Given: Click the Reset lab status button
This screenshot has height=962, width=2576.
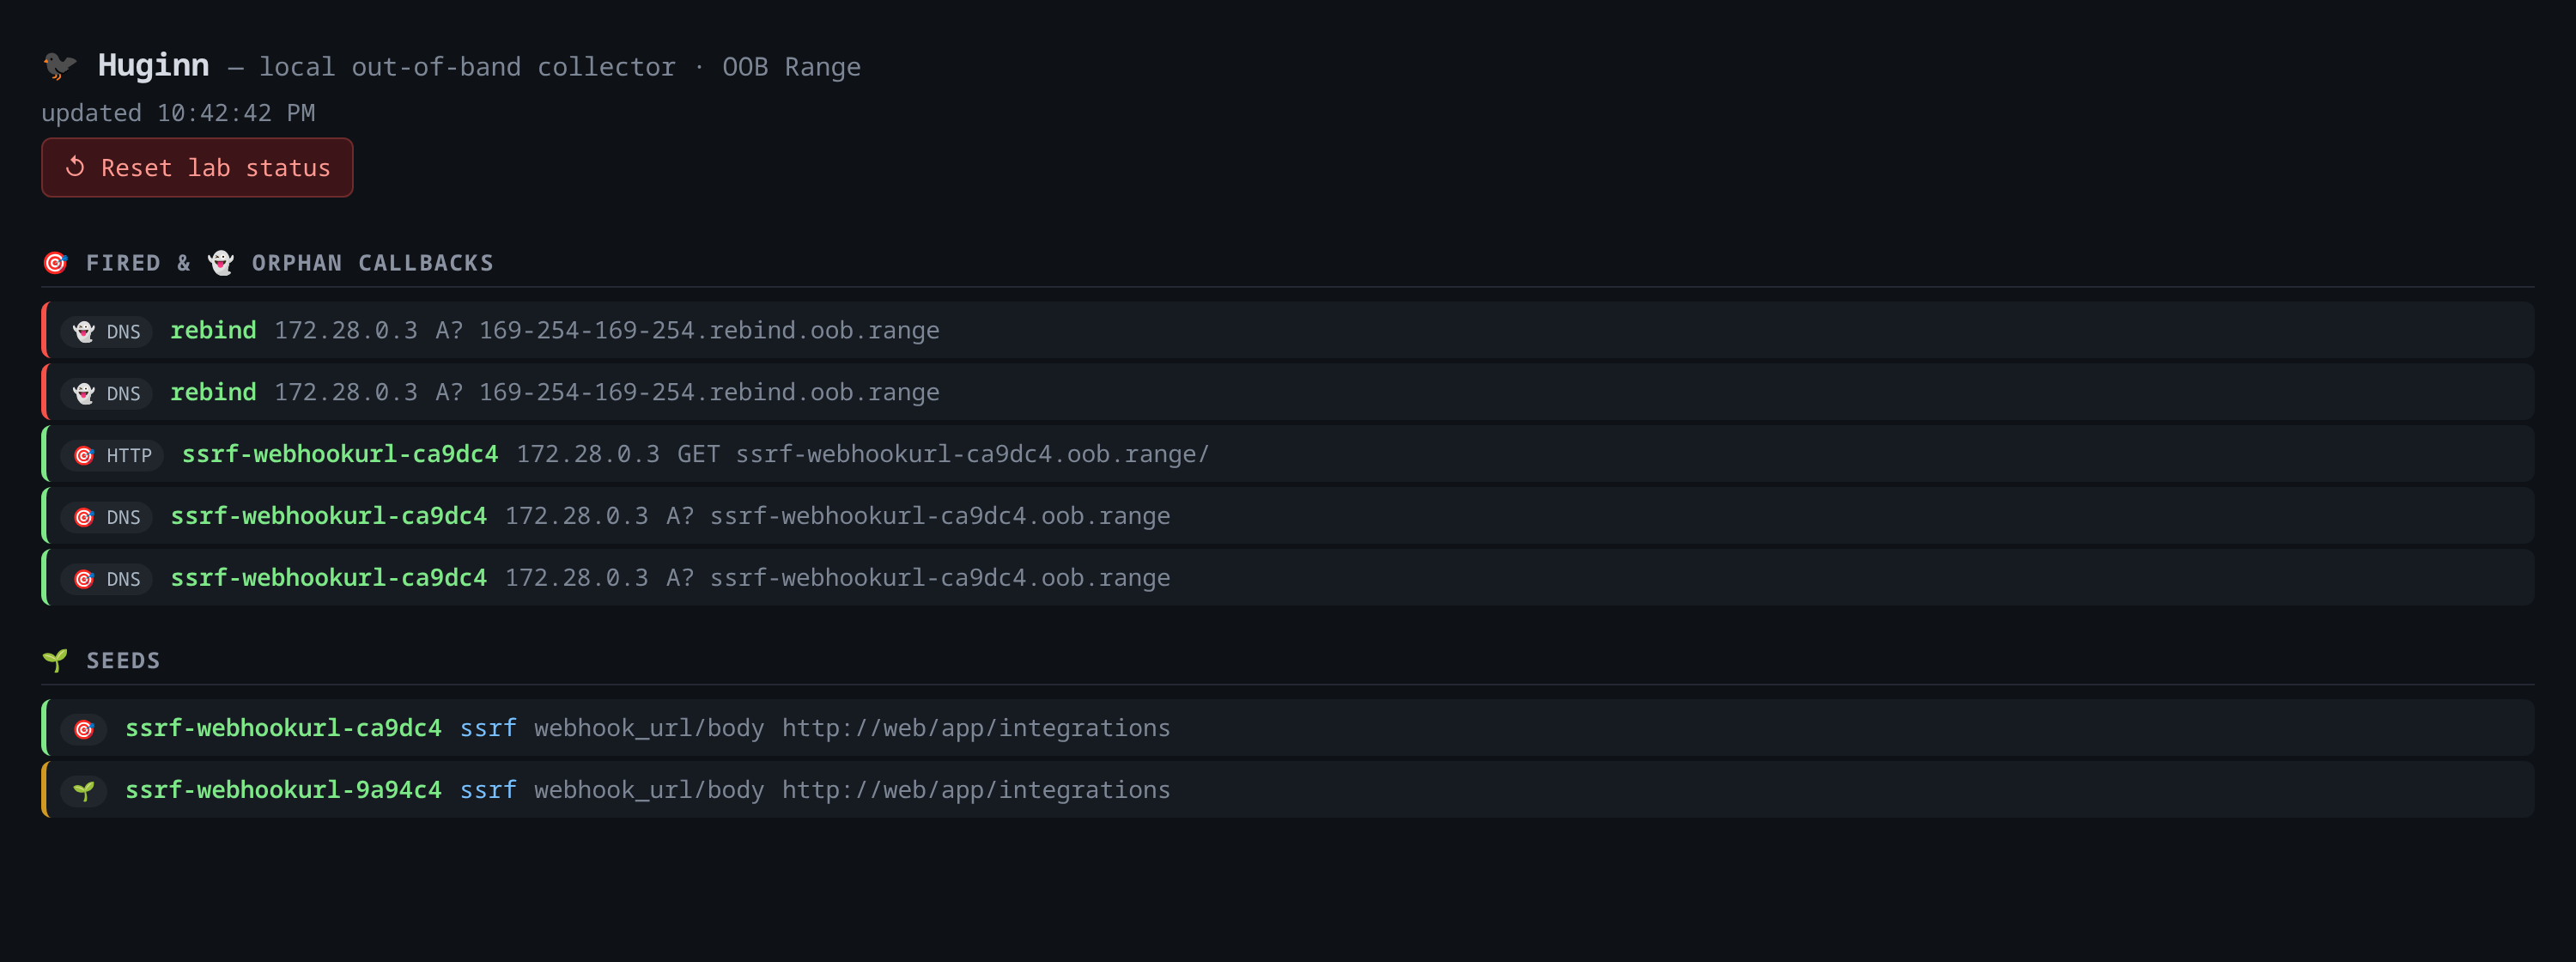Looking at the screenshot, I should click(x=197, y=167).
